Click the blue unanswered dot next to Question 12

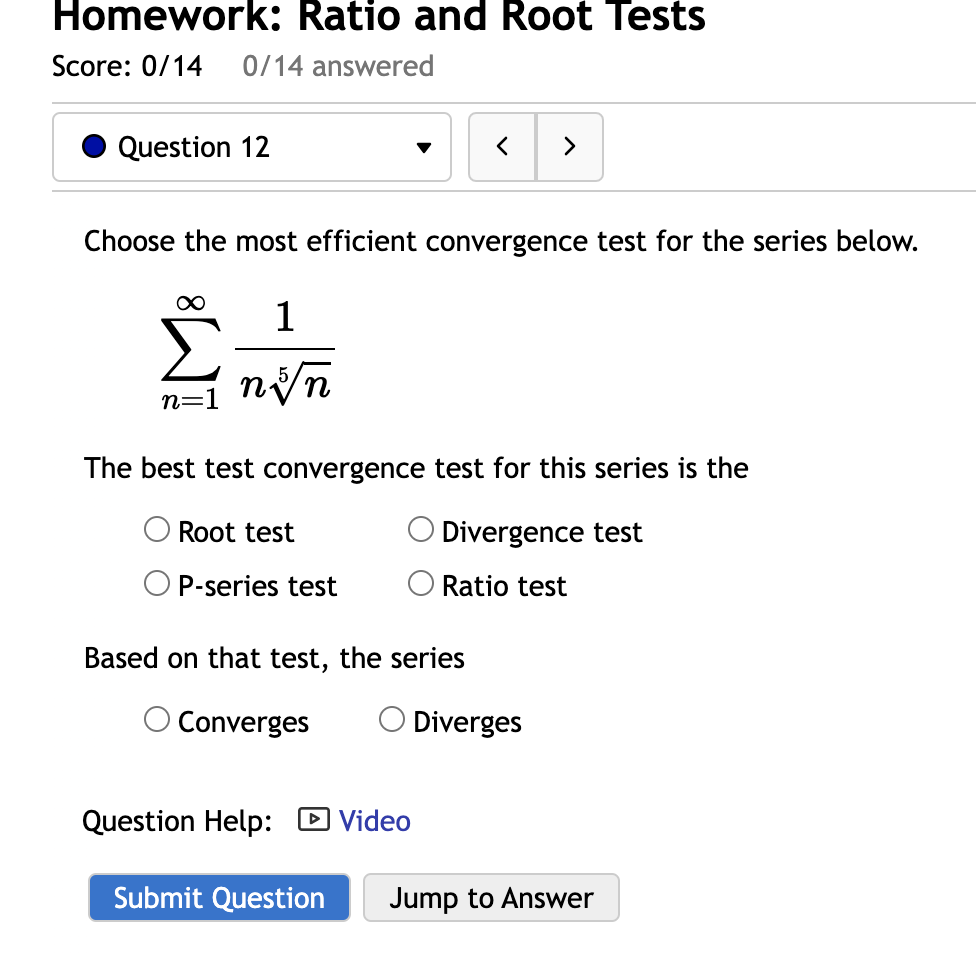pyautogui.click(x=93, y=145)
